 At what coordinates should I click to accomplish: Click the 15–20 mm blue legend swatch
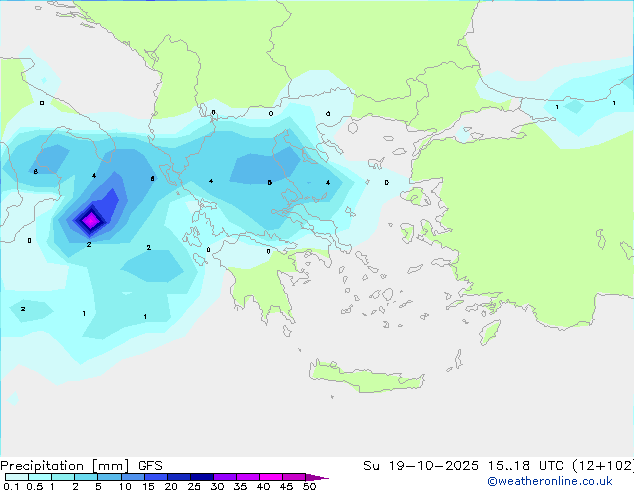pos(156,477)
